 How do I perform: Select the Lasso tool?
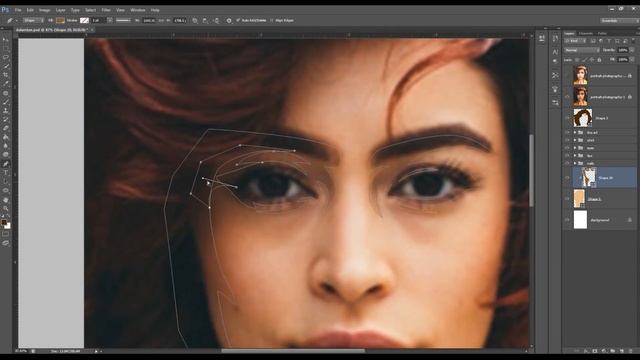click(x=6, y=57)
